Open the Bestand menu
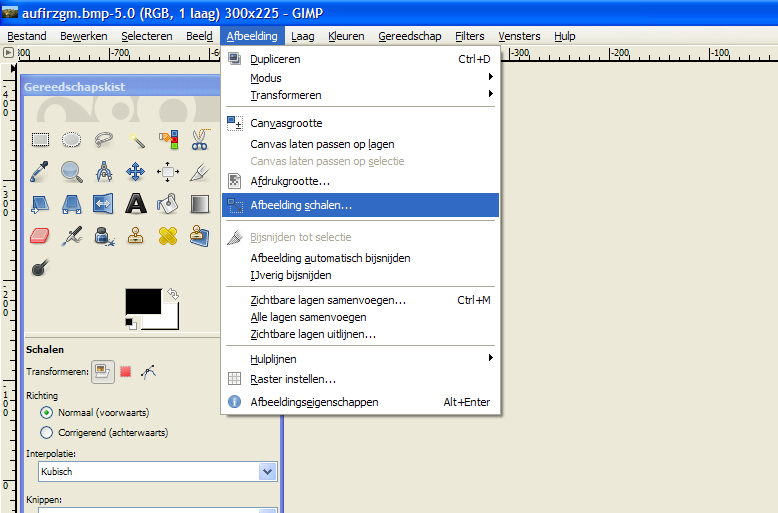 click(x=27, y=36)
